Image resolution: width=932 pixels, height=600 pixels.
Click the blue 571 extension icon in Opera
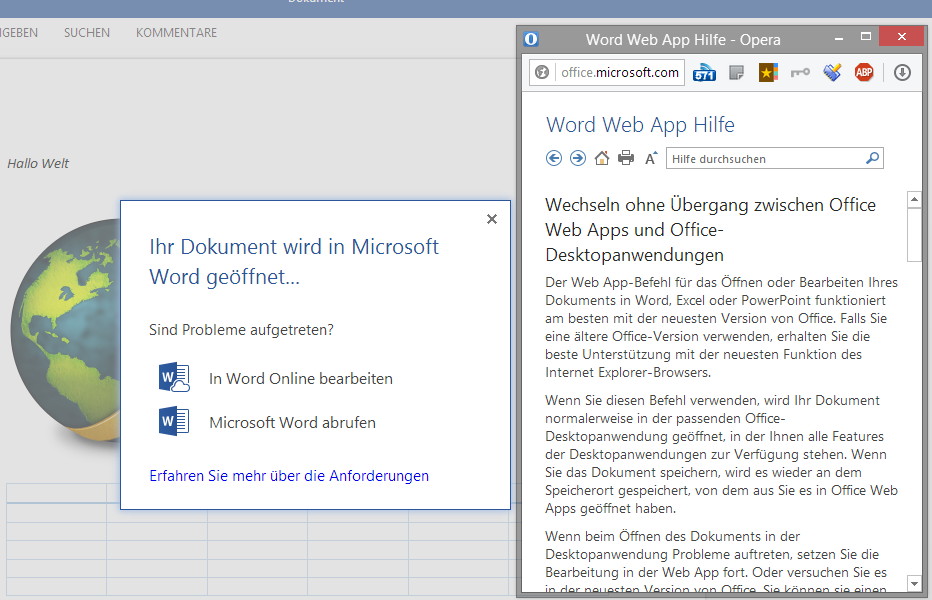(704, 73)
